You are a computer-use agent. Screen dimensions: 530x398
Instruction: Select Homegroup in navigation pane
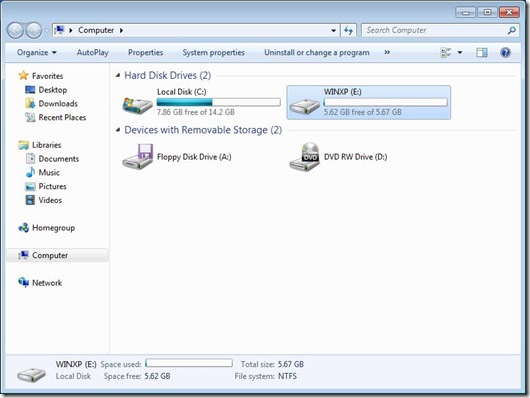[x=53, y=228]
